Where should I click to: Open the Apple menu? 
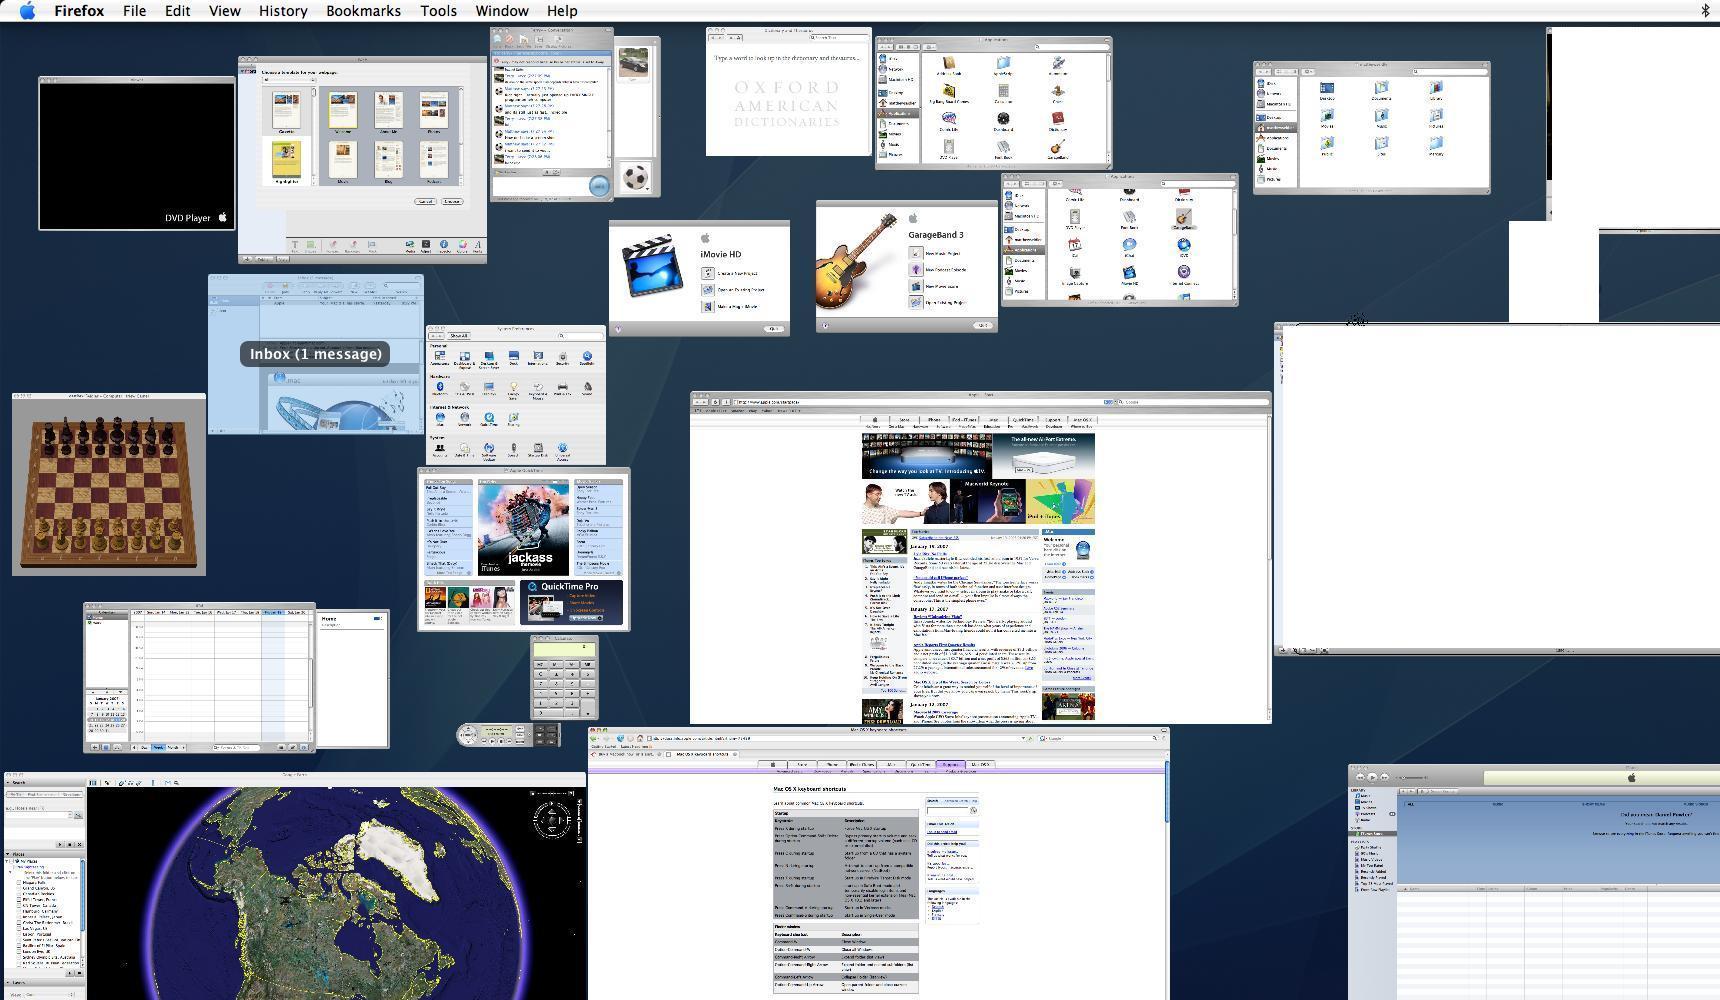27,11
